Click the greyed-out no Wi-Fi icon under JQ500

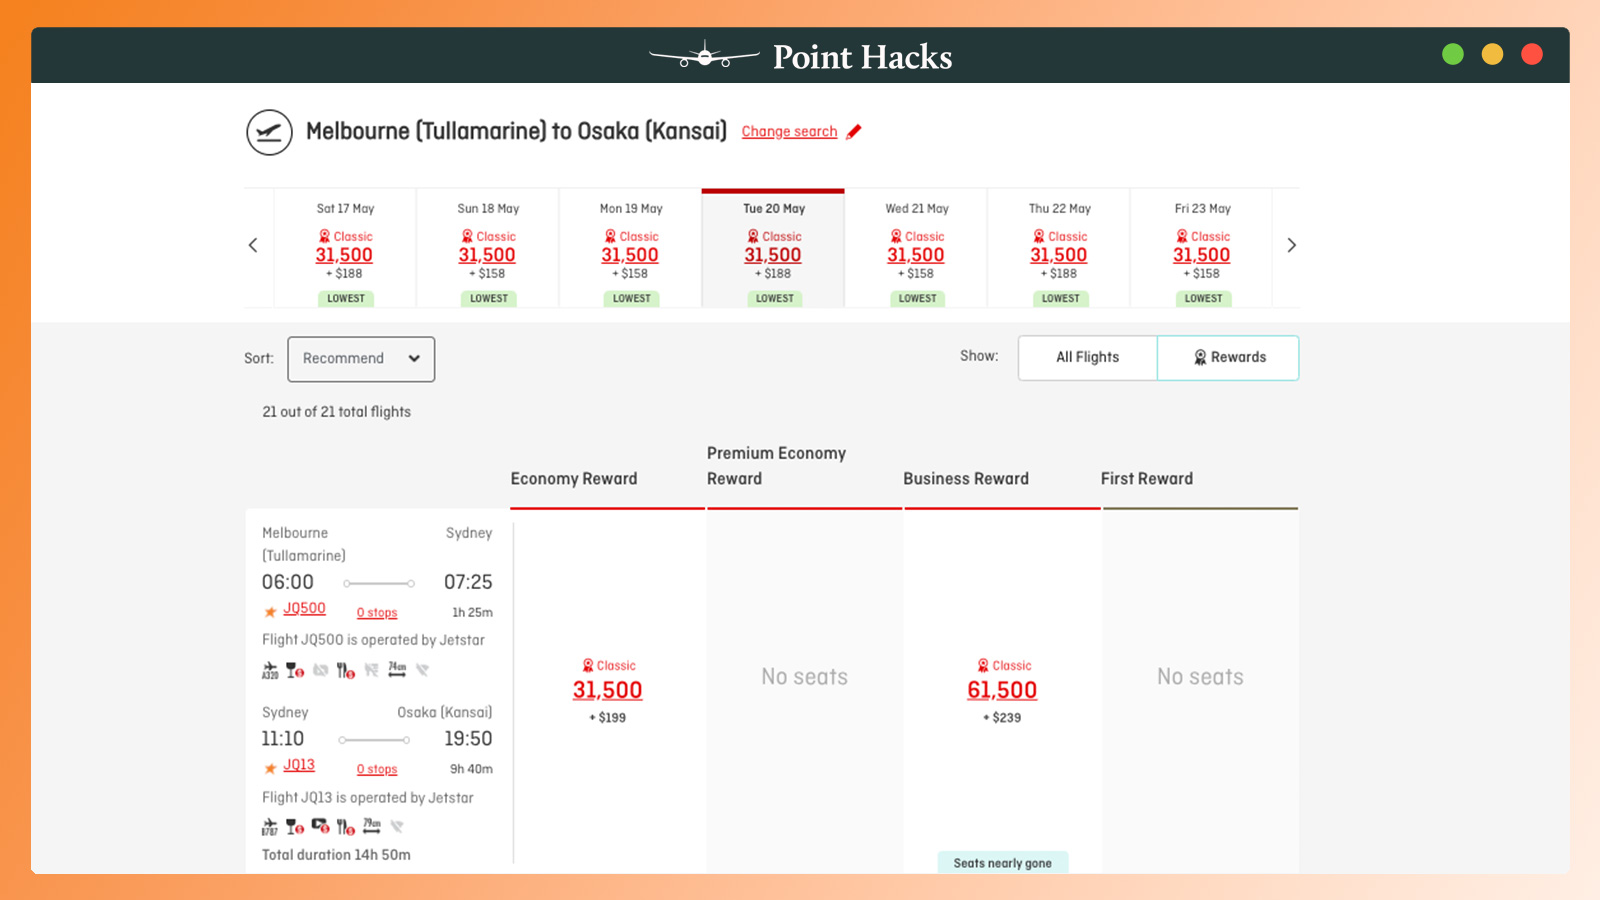click(x=422, y=670)
